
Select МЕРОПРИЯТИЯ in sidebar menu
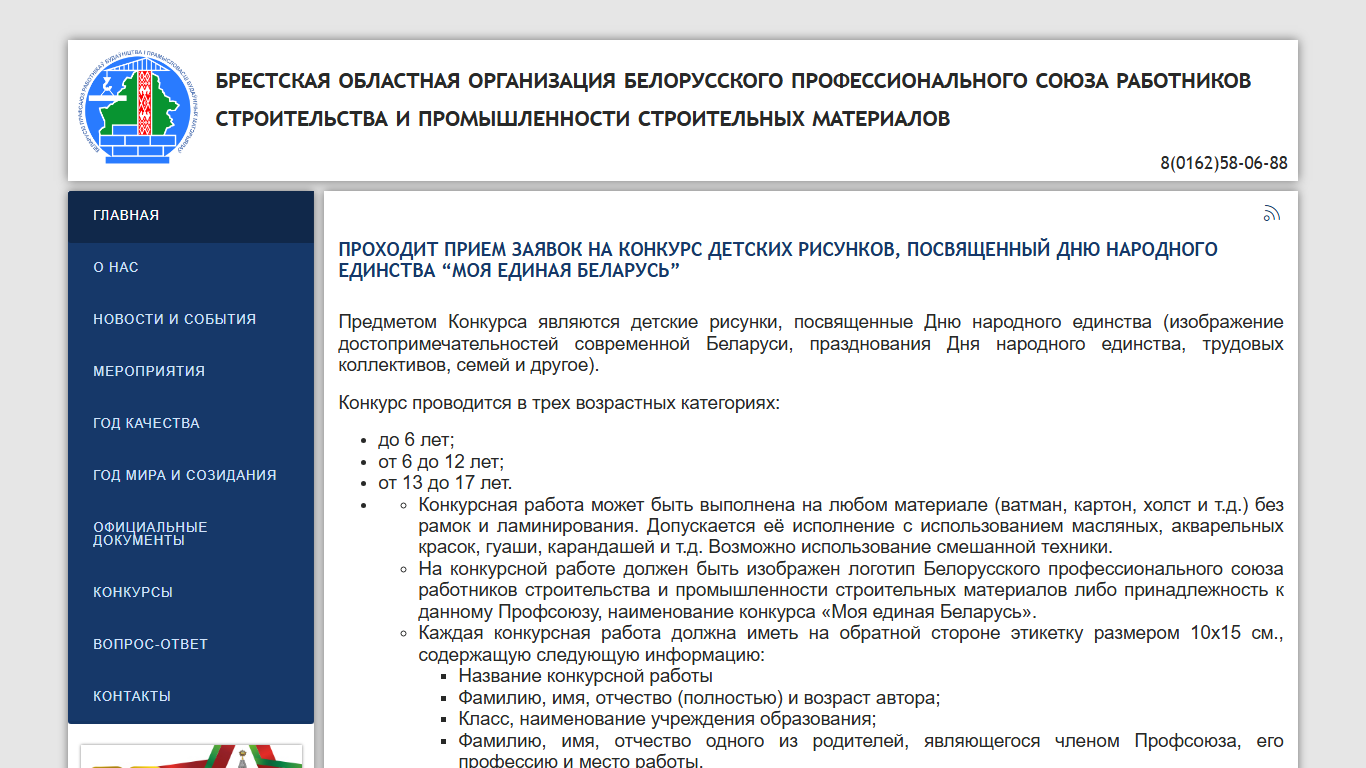tap(191, 372)
